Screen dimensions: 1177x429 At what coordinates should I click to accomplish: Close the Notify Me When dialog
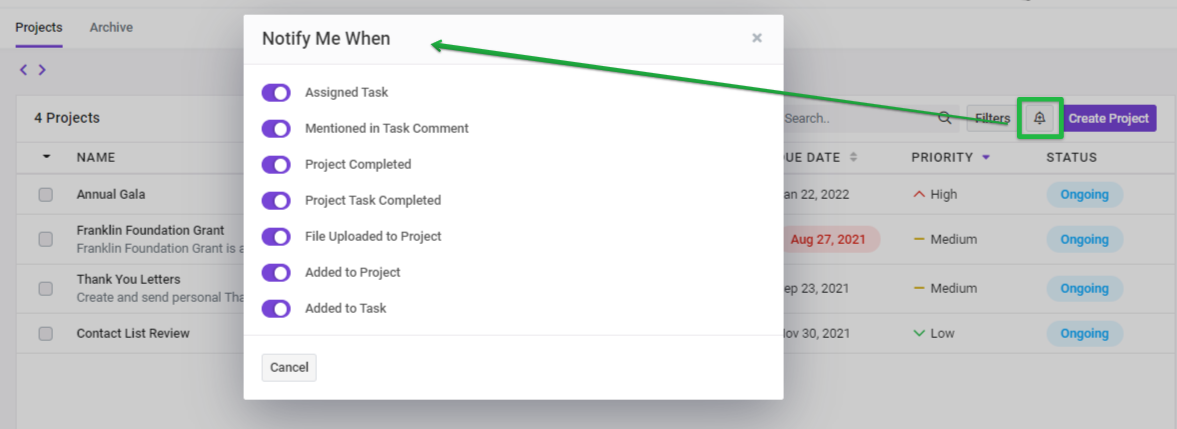click(x=757, y=38)
